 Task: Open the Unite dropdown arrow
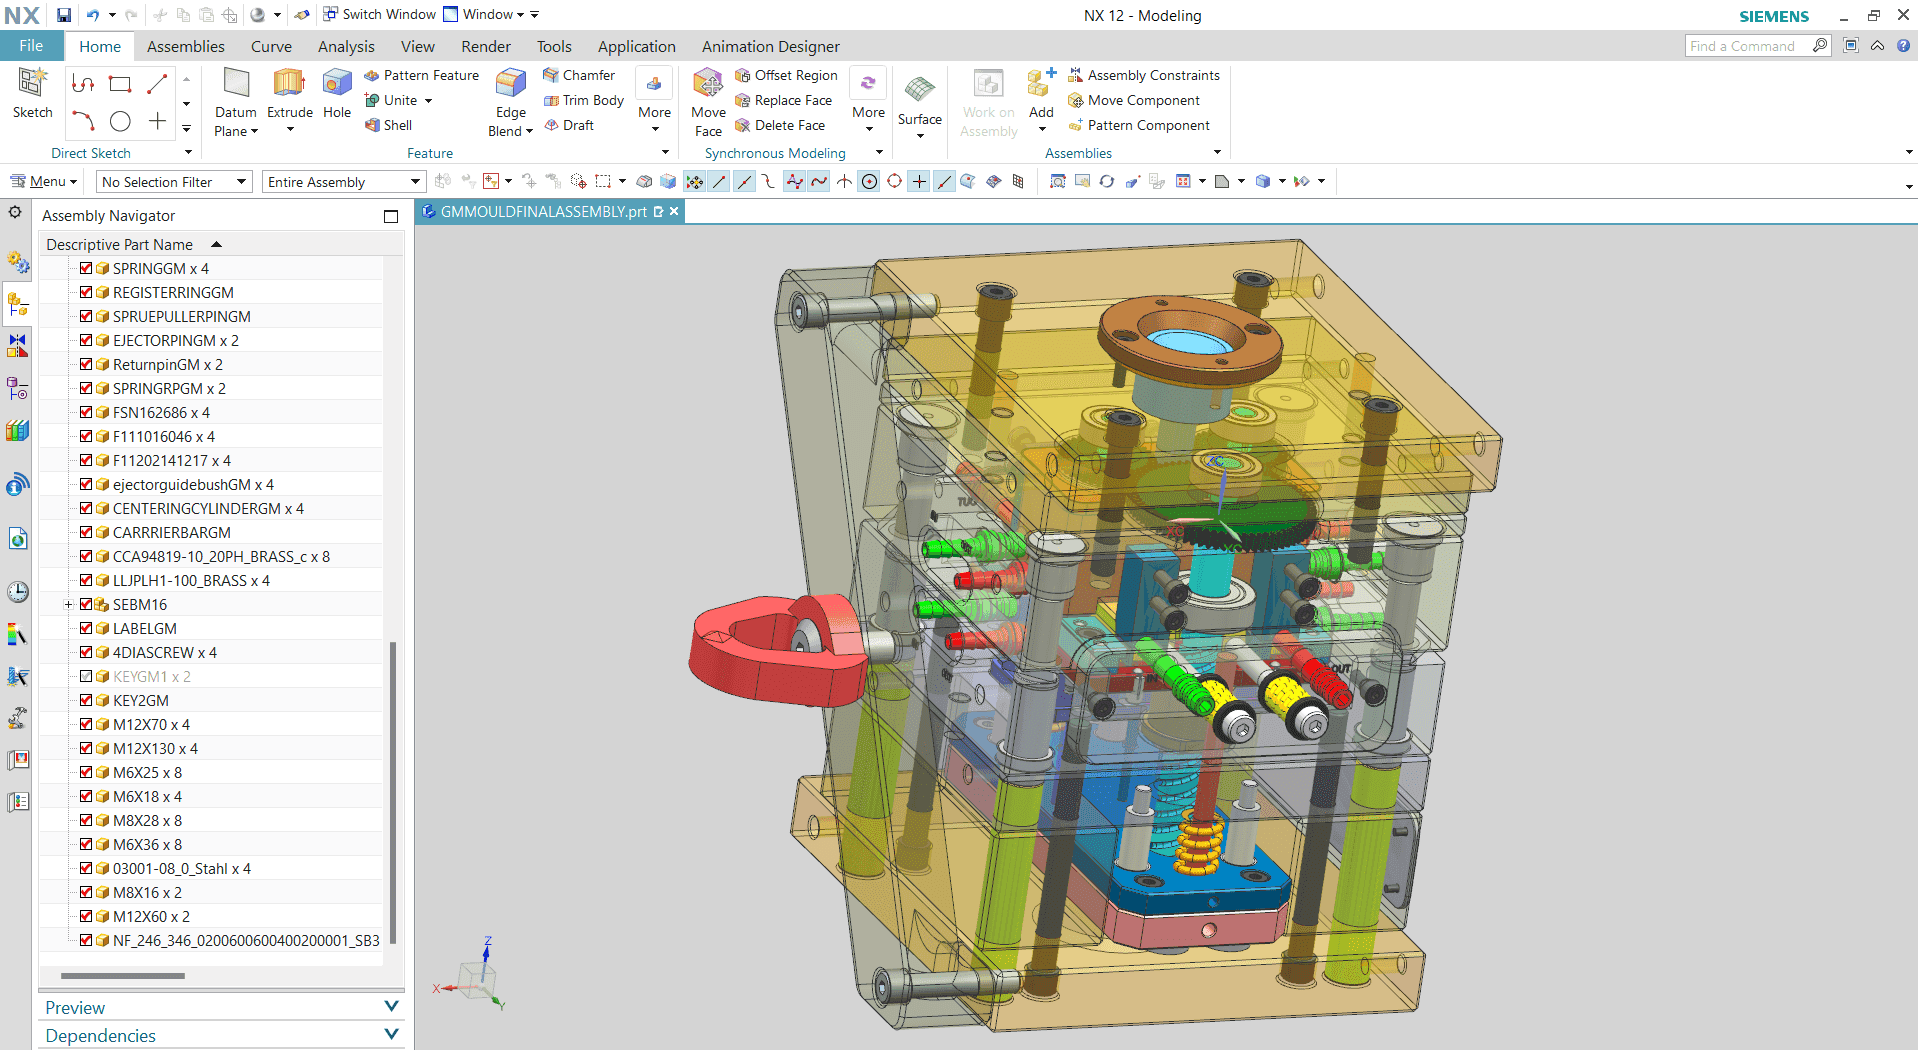(428, 101)
